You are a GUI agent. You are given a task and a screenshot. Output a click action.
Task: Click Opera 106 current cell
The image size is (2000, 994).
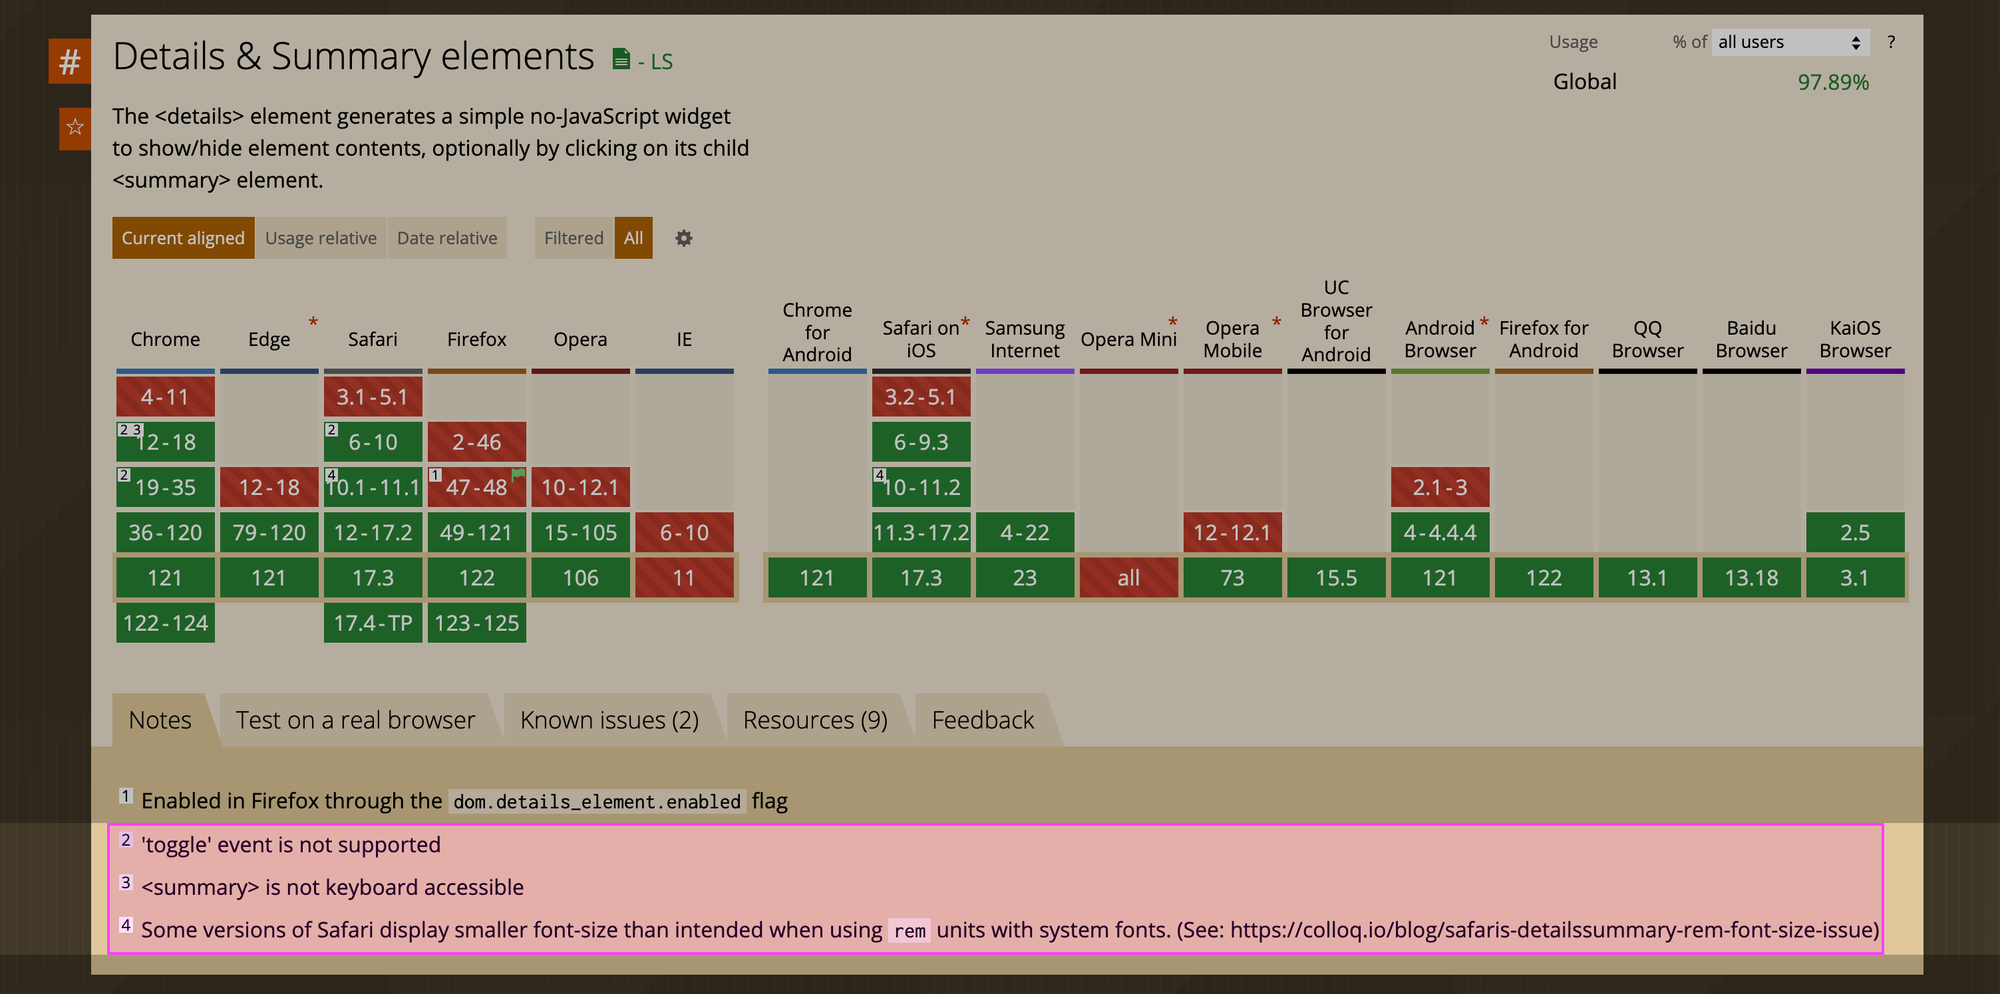tap(581, 578)
